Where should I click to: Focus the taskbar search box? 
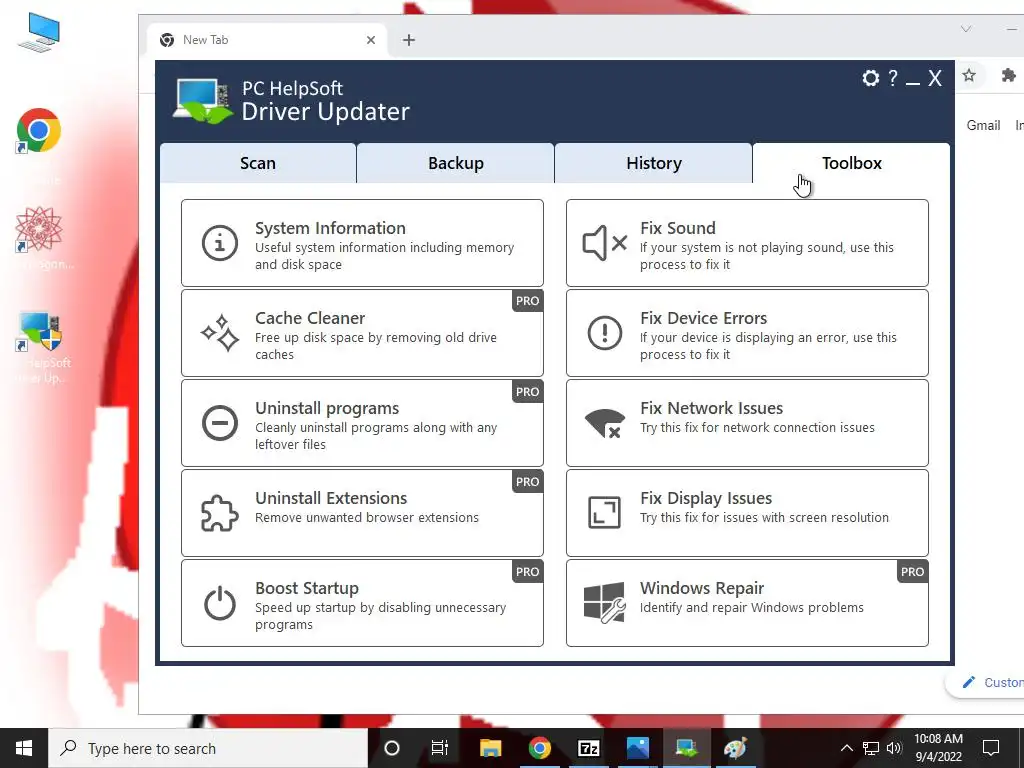pyautogui.click(x=208, y=748)
